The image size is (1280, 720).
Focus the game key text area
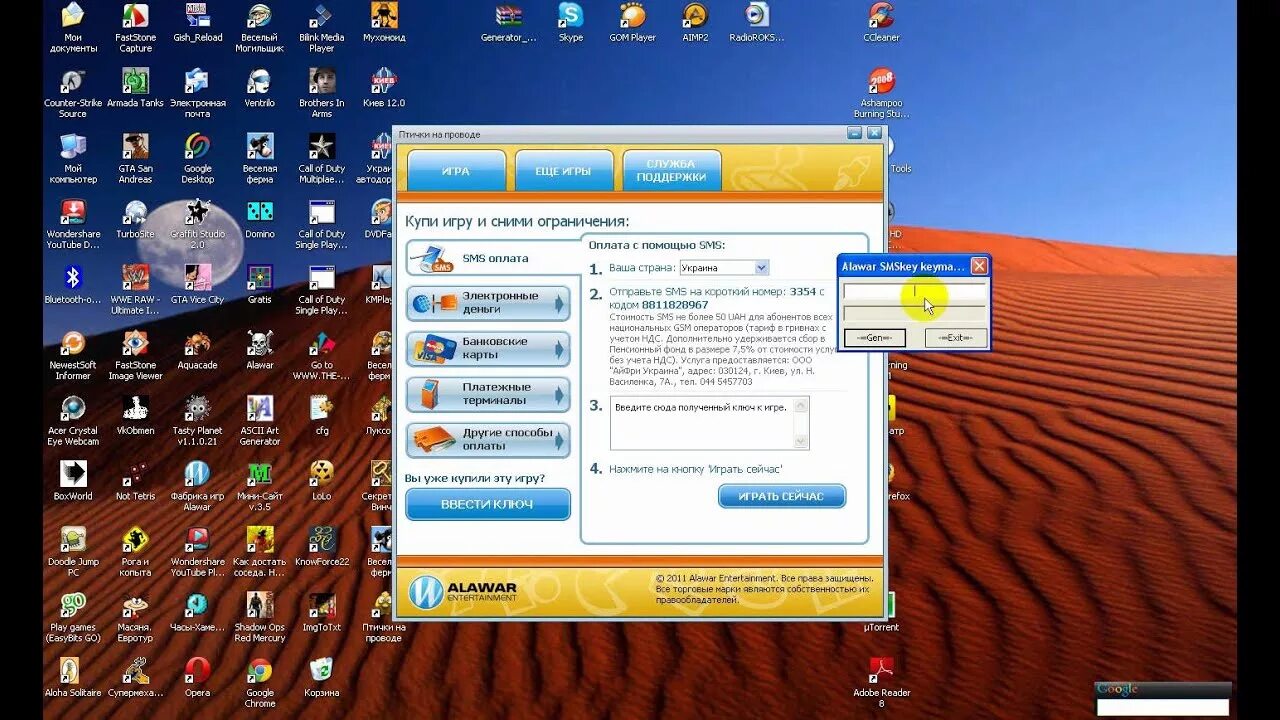pyautogui.click(x=702, y=423)
